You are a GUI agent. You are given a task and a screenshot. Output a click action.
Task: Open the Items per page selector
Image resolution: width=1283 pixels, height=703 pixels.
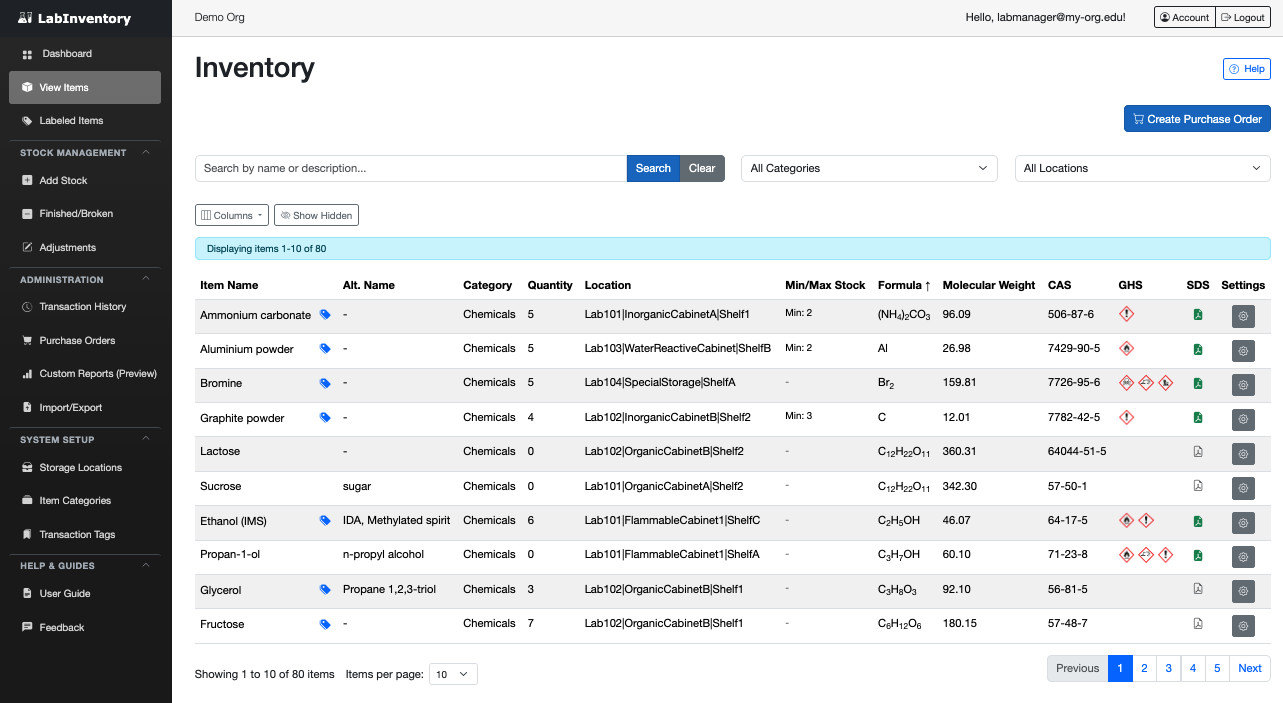tap(453, 673)
